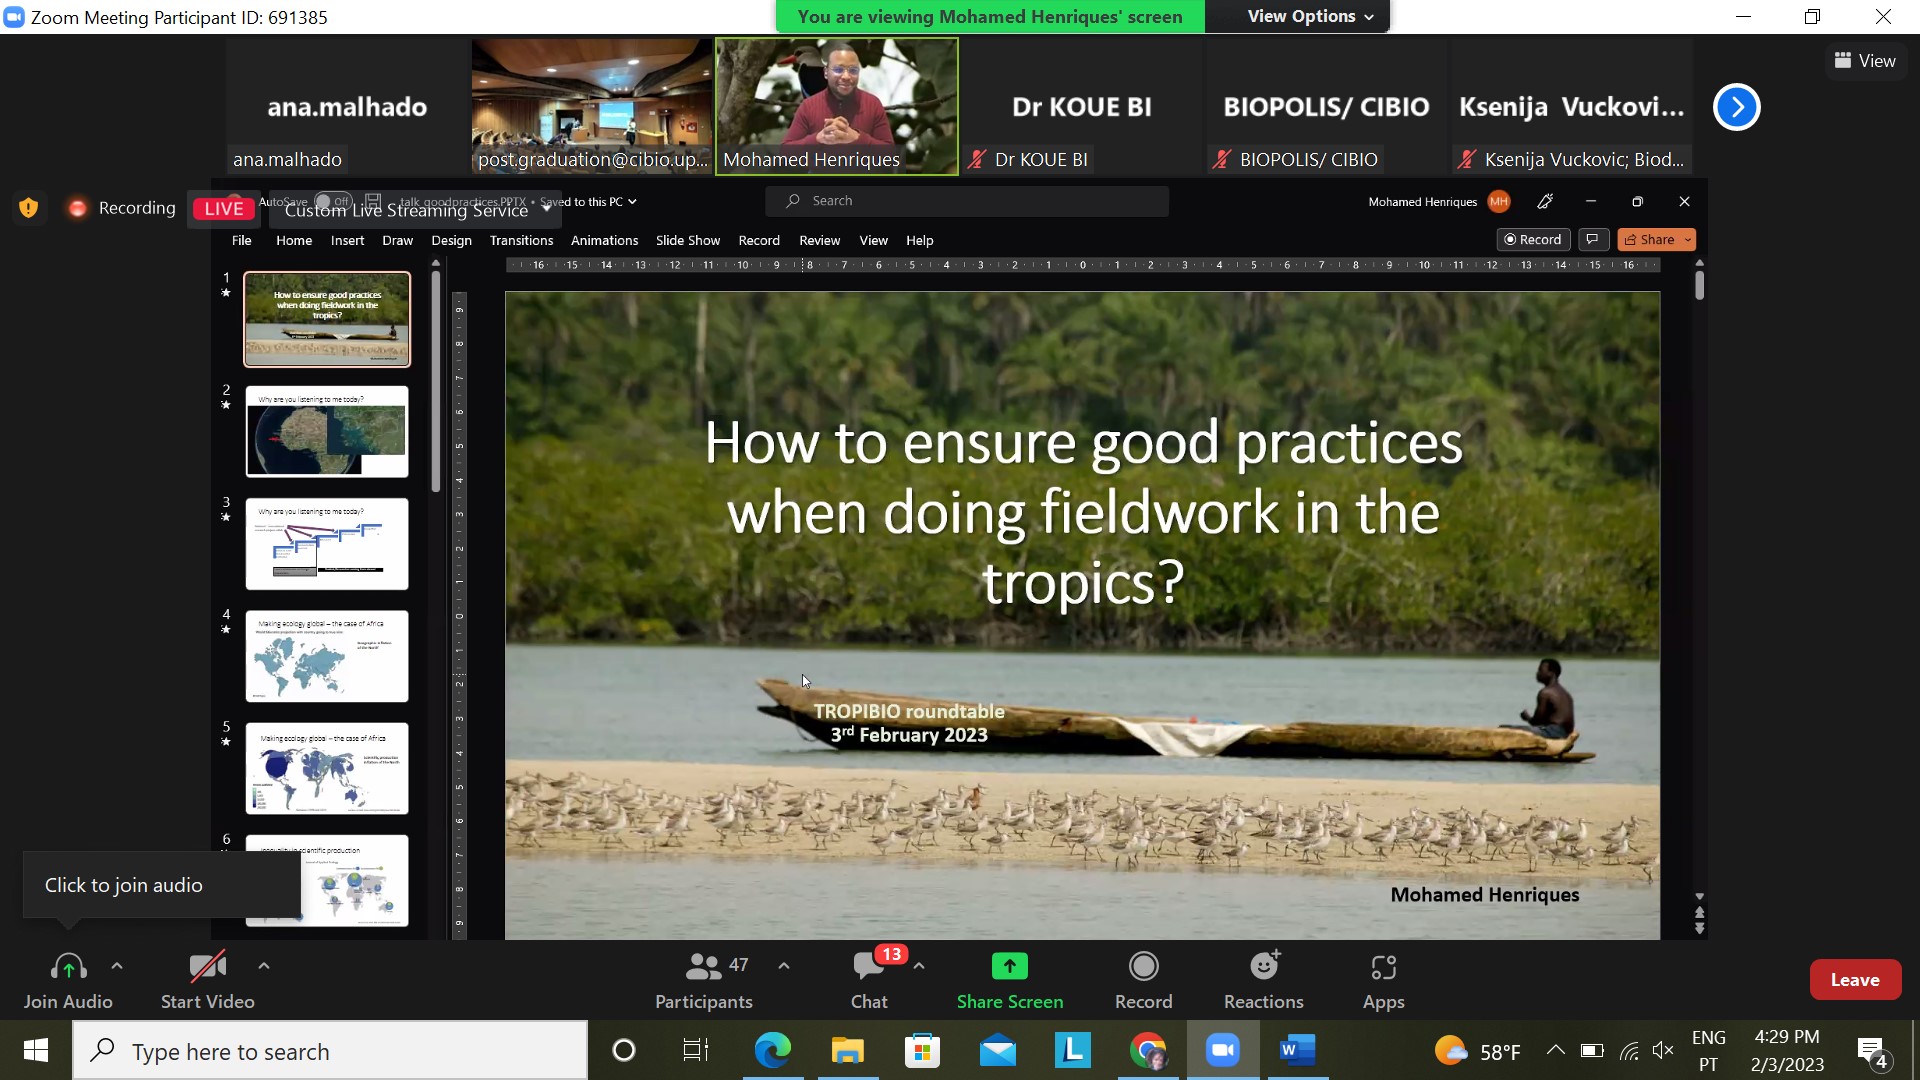The width and height of the screenshot is (1920, 1080).
Task: Open the Share dropdown in PowerPoint
Action: point(1688,240)
